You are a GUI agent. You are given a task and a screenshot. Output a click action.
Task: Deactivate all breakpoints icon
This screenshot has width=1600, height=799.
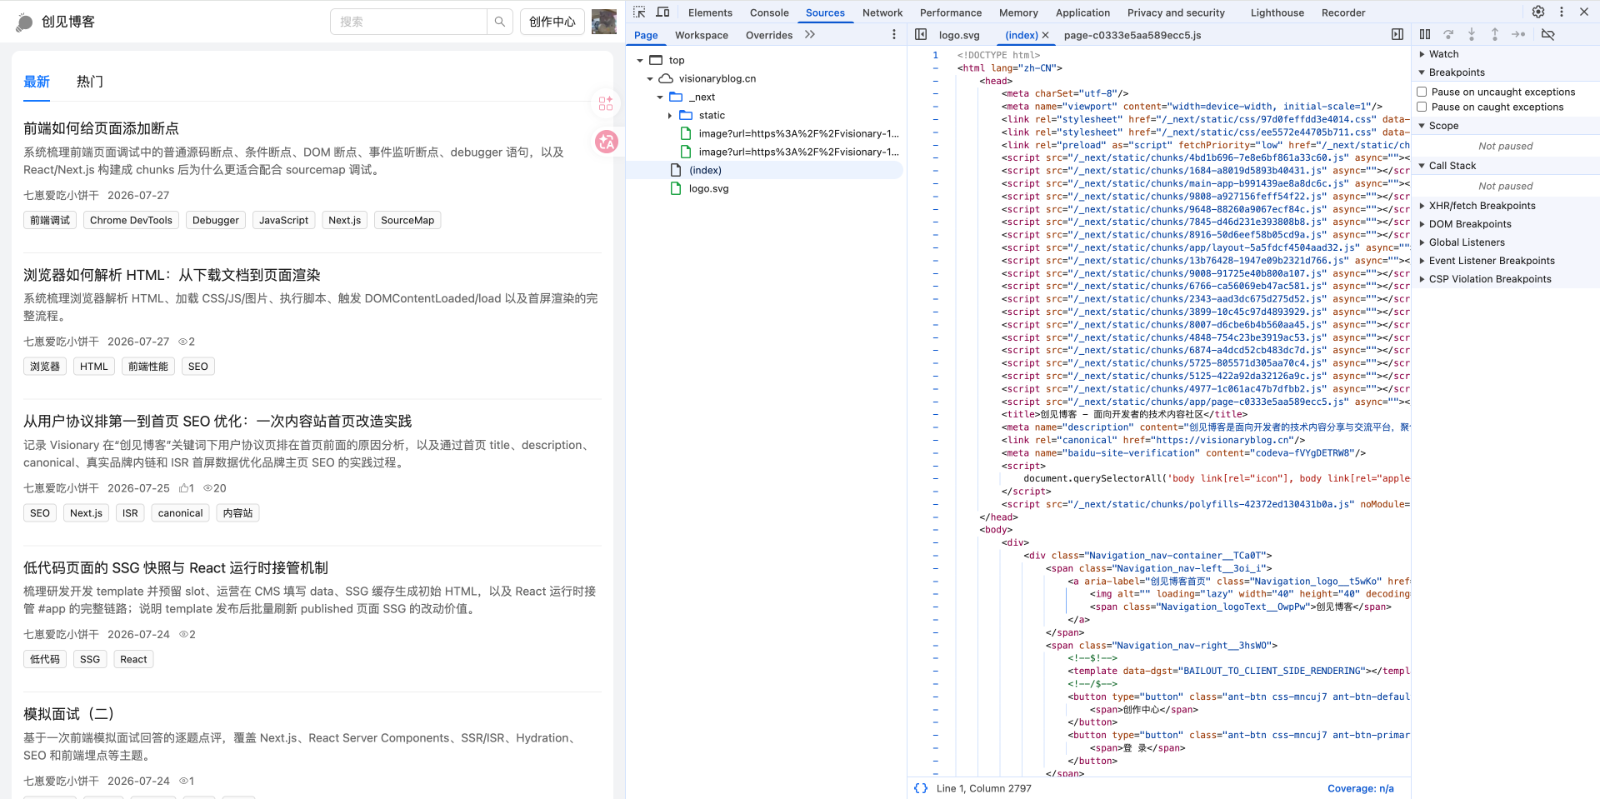coord(1548,34)
